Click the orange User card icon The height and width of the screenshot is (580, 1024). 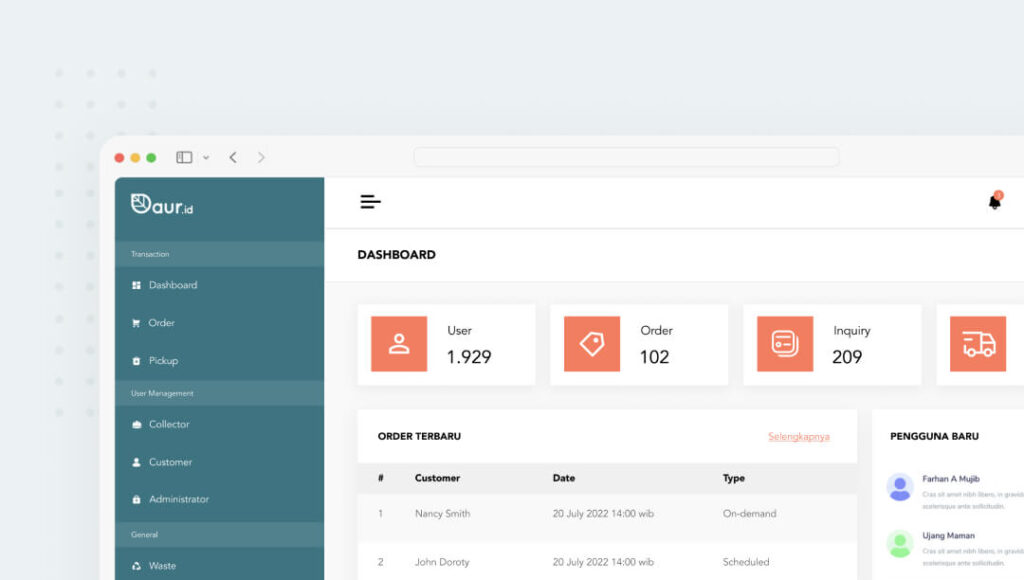[x=399, y=344]
